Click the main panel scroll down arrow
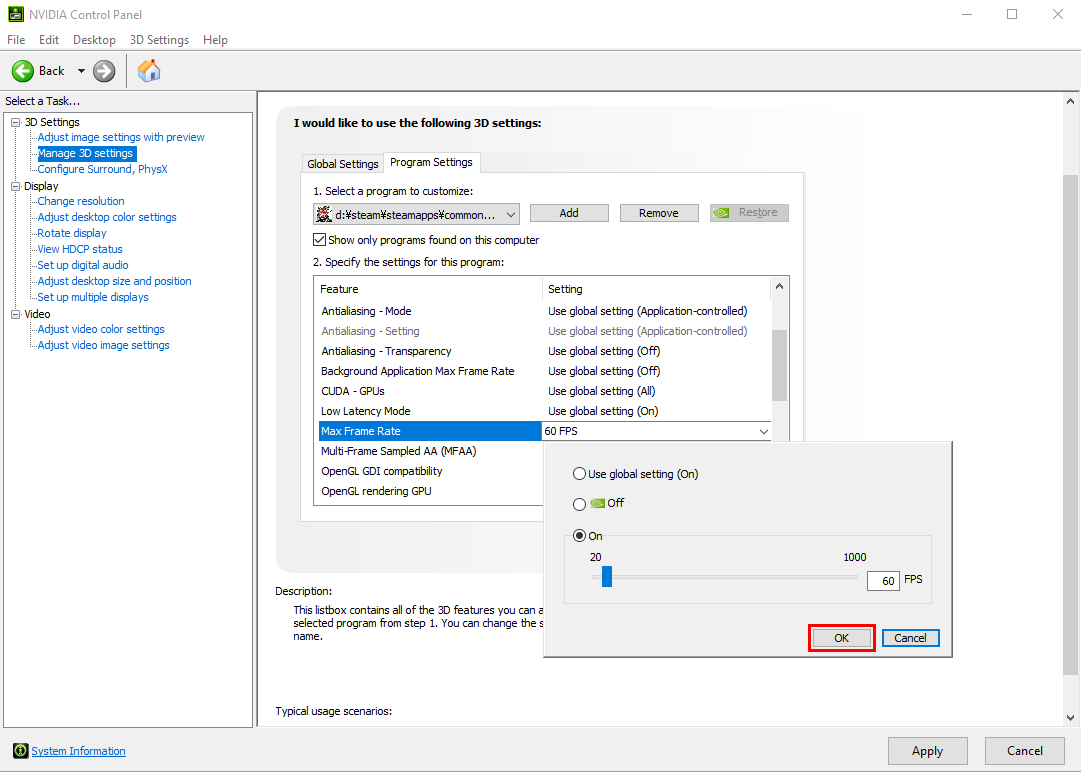 click(1070, 718)
